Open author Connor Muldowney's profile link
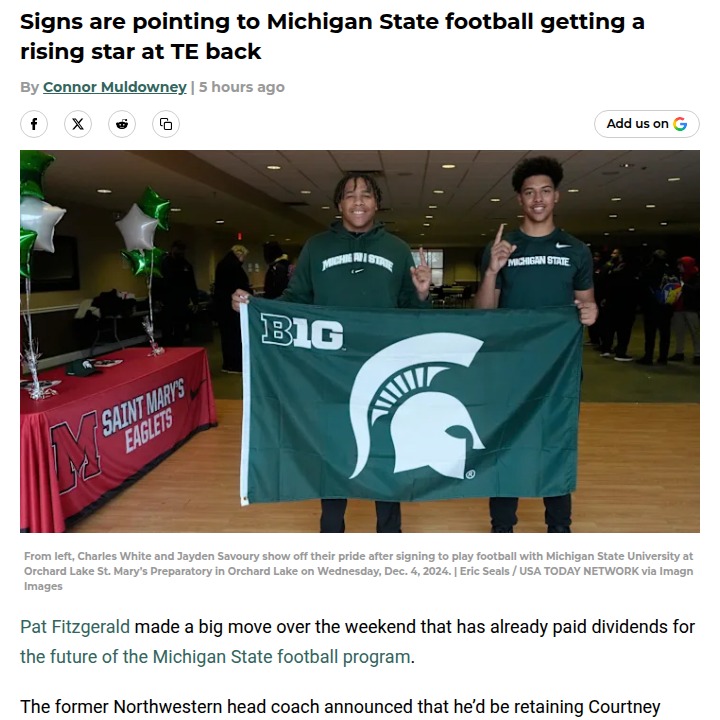This screenshot has width=720, height=720. click(115, 87)
